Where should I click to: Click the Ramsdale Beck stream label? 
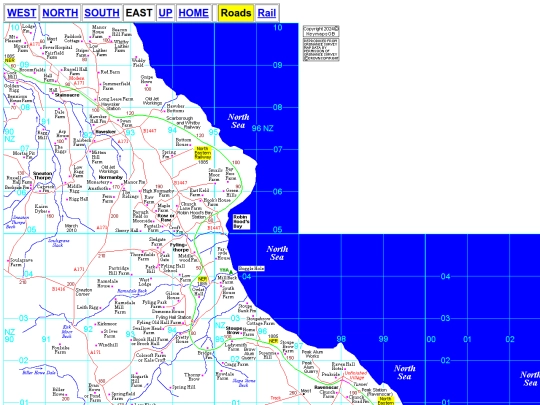pos(132,291)
